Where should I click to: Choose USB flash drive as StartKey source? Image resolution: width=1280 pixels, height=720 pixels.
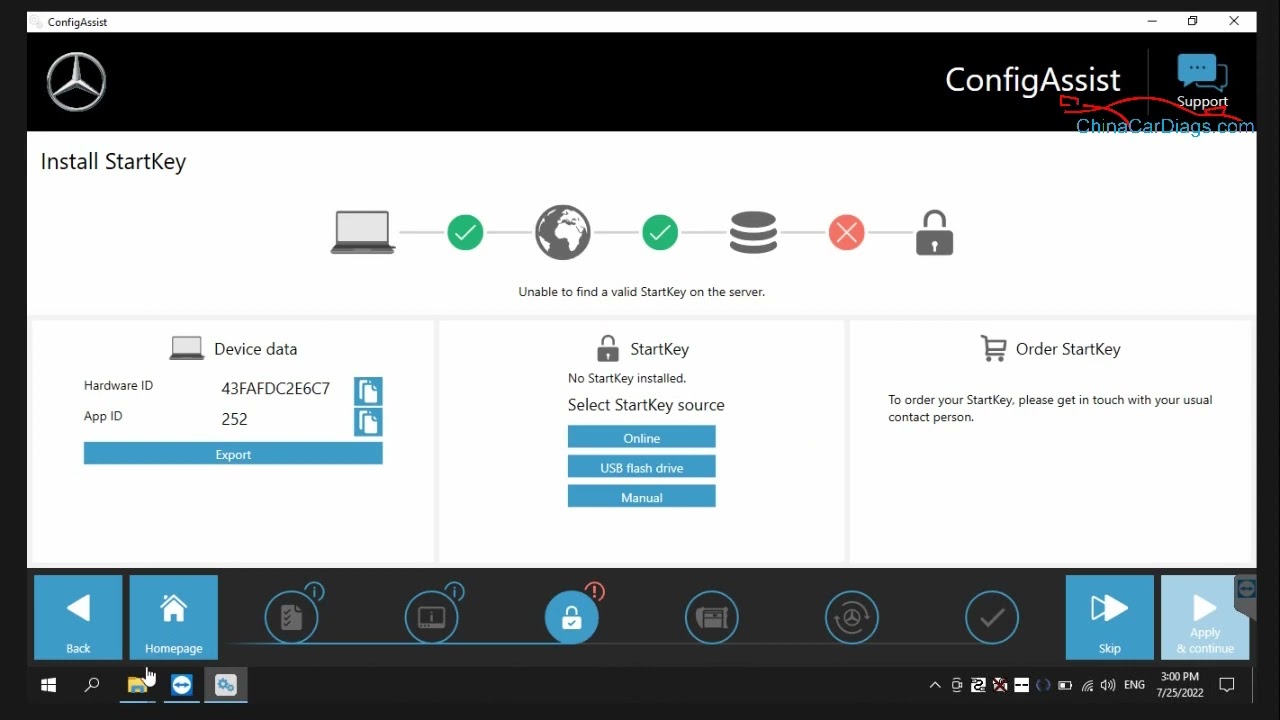click(642, 467)
